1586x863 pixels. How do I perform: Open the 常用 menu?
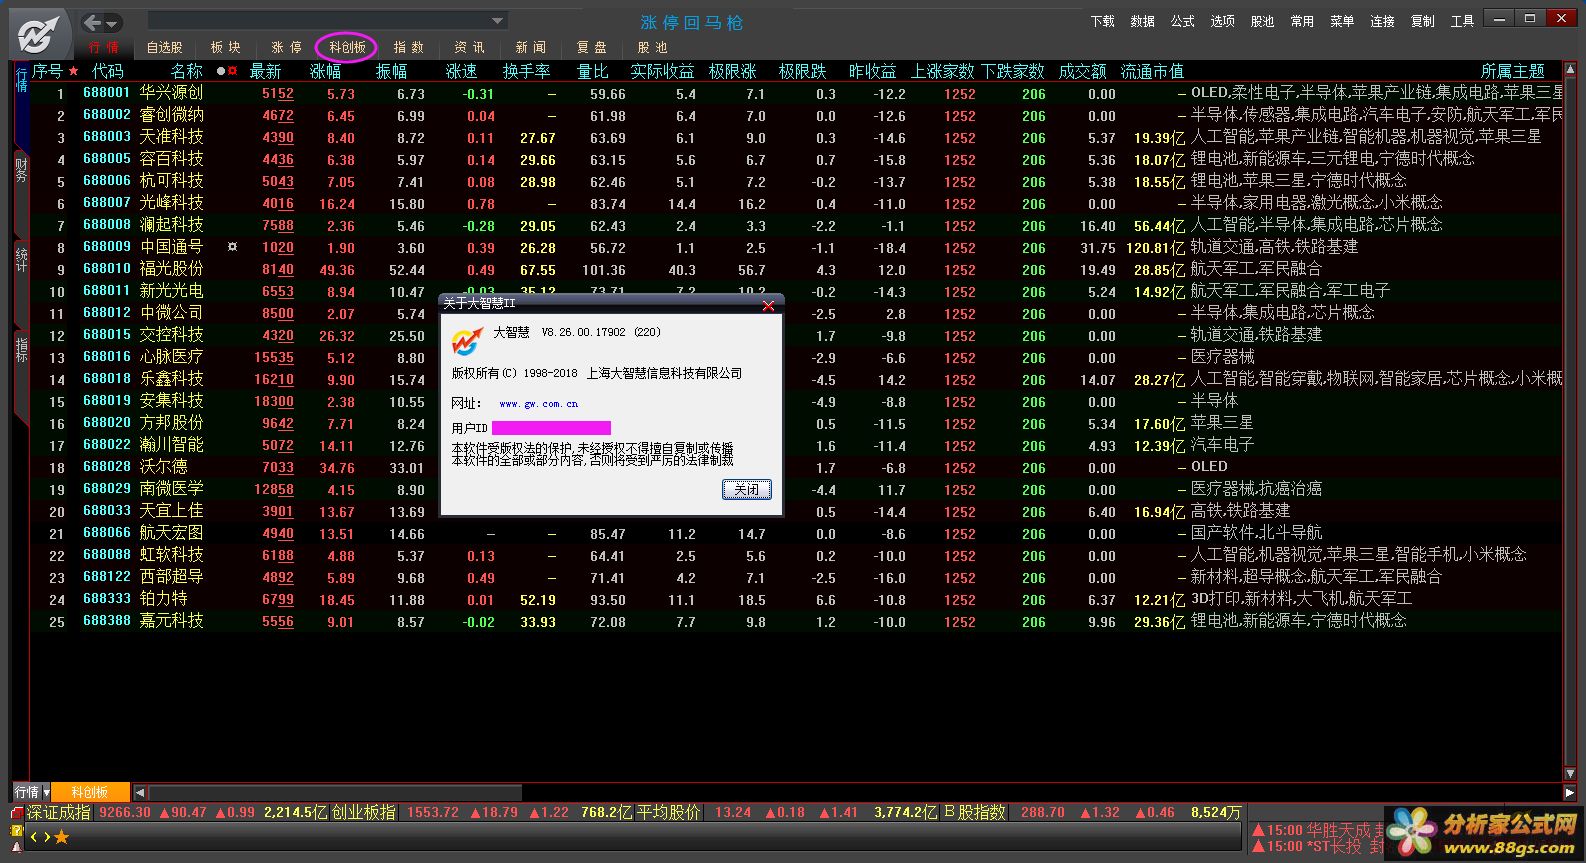(1302, 21)
